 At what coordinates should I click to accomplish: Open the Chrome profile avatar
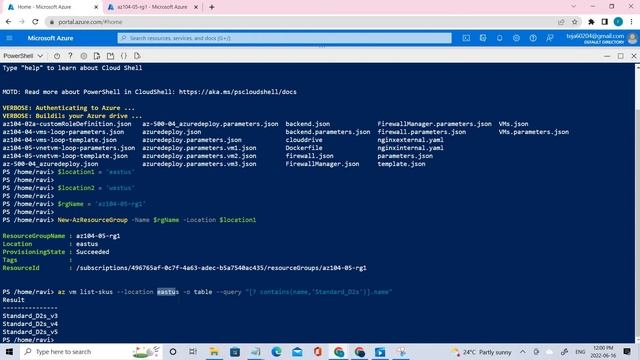tap(618, 22)
